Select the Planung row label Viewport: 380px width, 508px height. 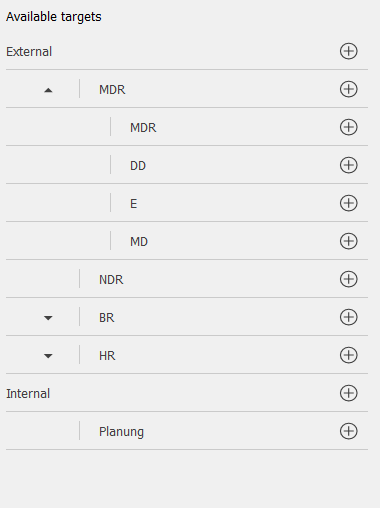(121, 432)
